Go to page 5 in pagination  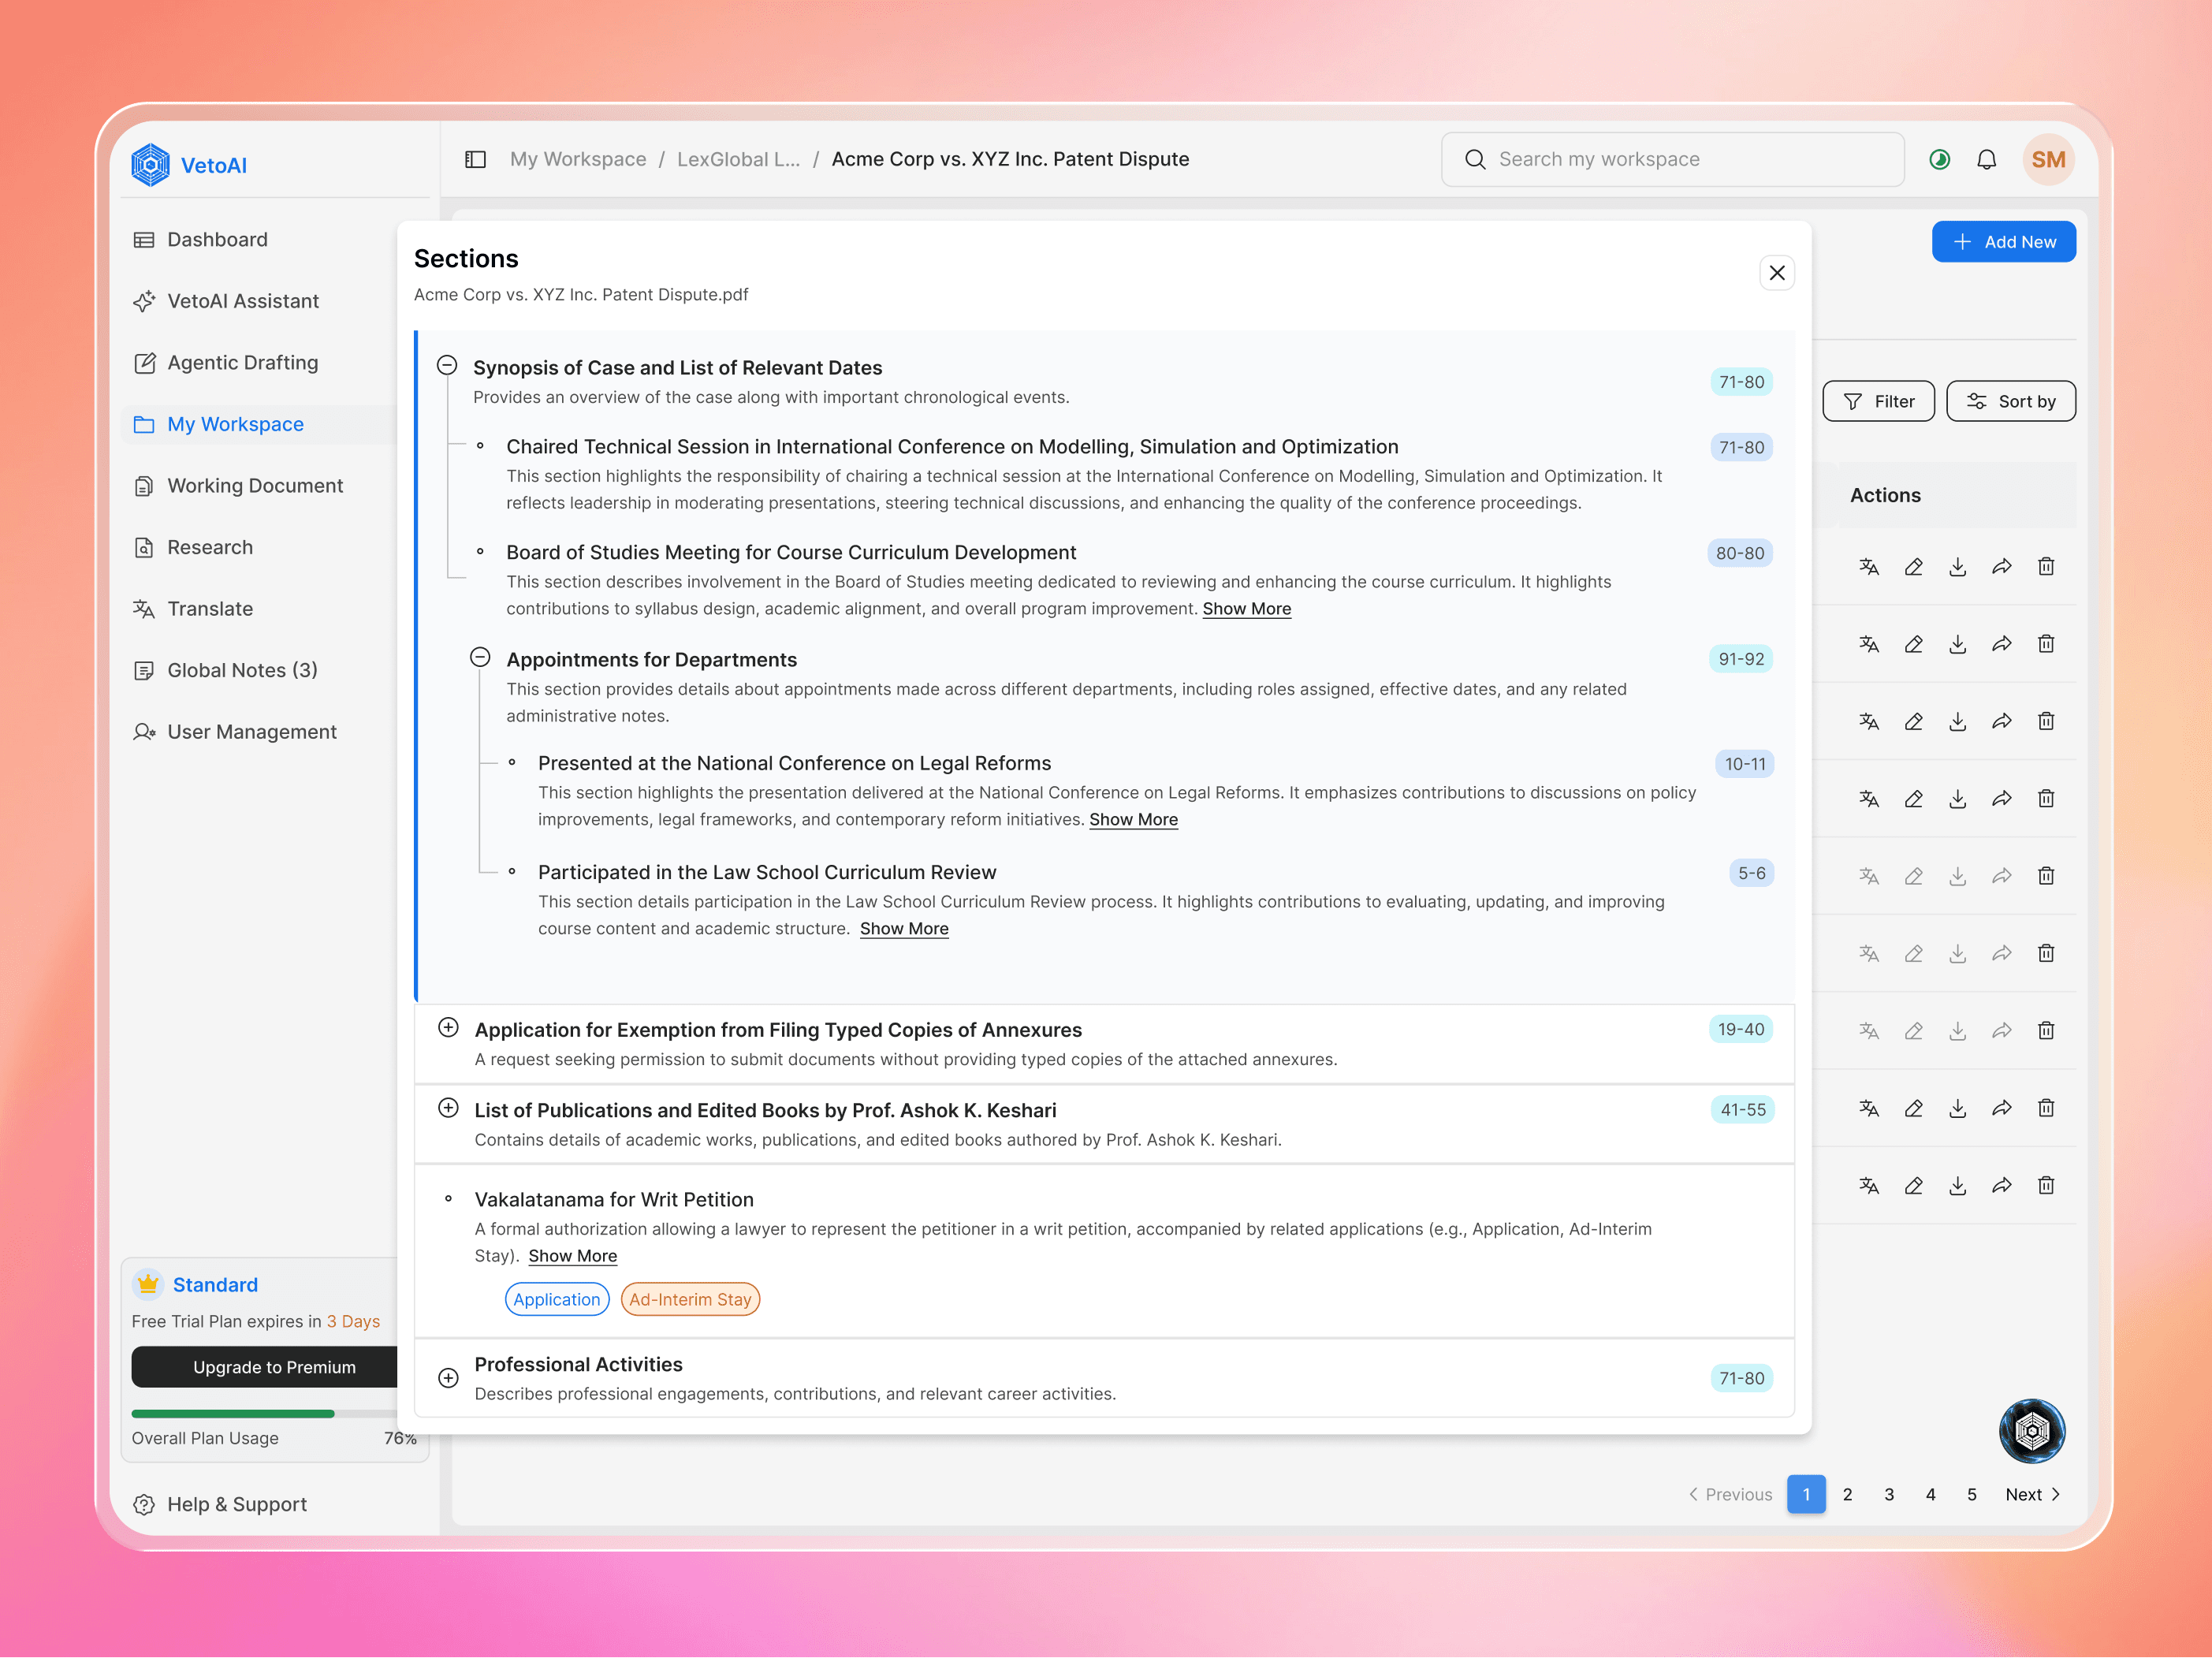pyautogui.click(x=1971, y=1494)
